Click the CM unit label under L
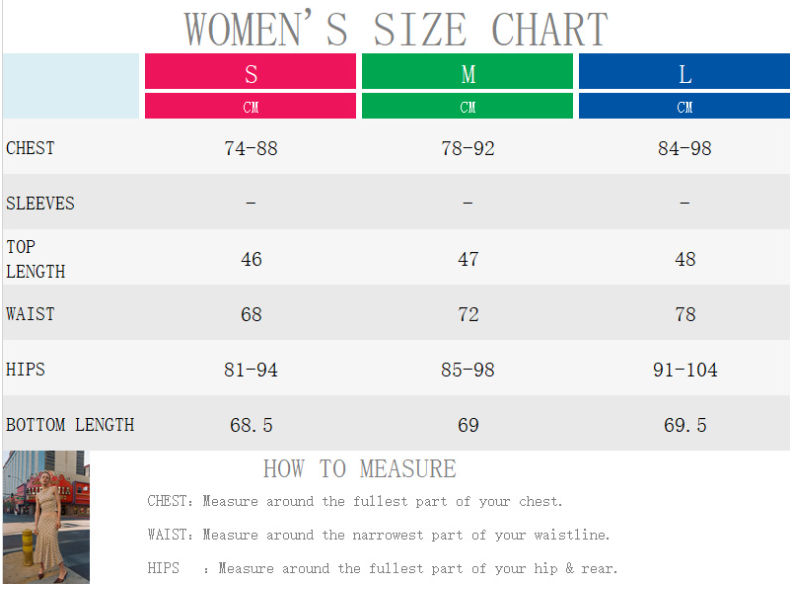 coord(685,107)
